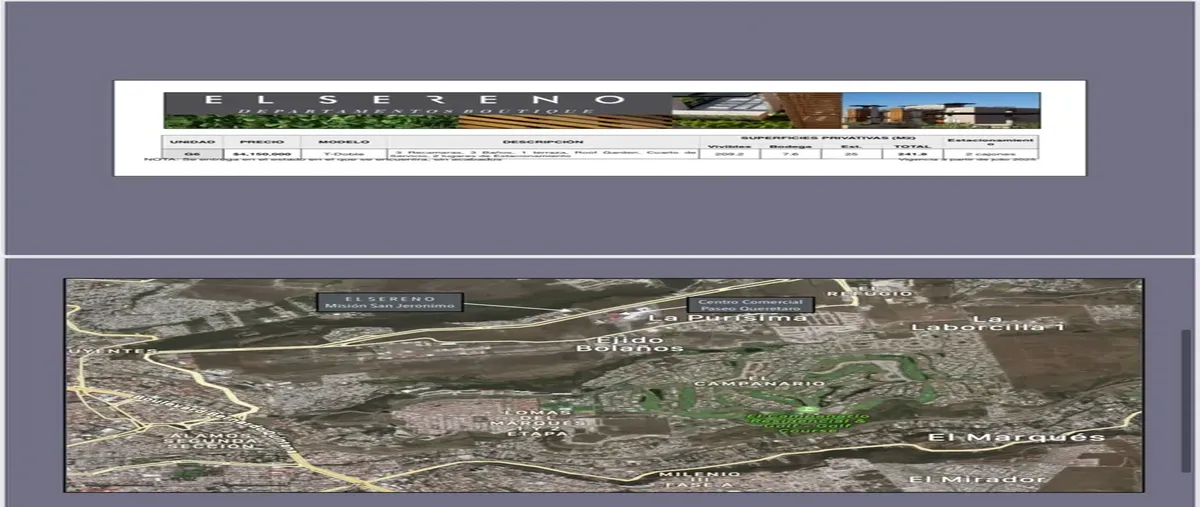Image resolution: width=1200 pixels, height=507 pixels.
Task: Click the PRECIO column header
Action: [x=262, y=142]
